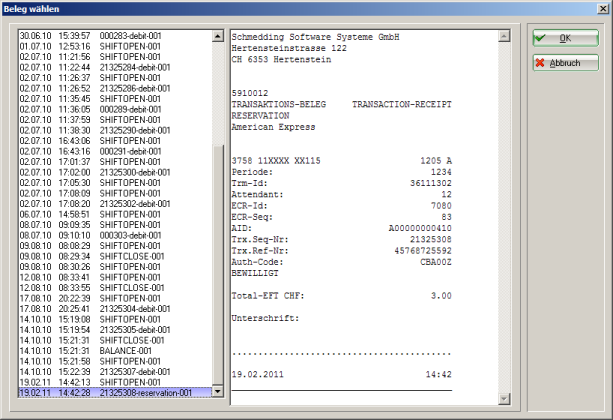613x420 pixels.
Task: Close the Beleg wählen dialog window
Action: 601,9
